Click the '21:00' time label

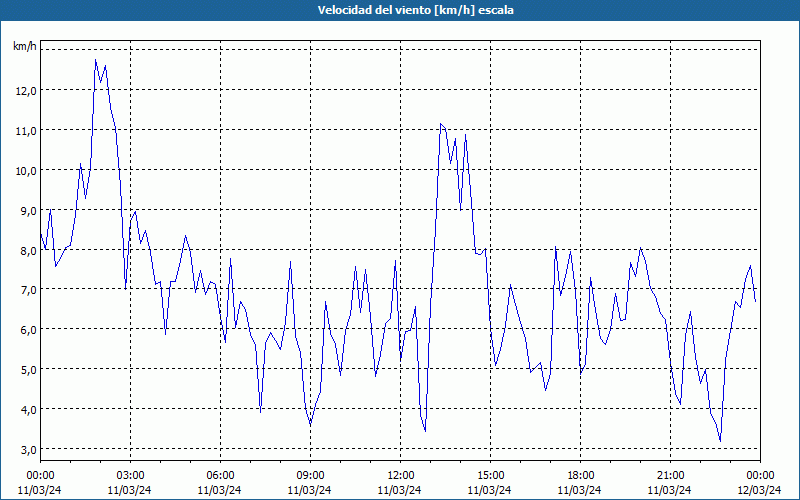670,476
